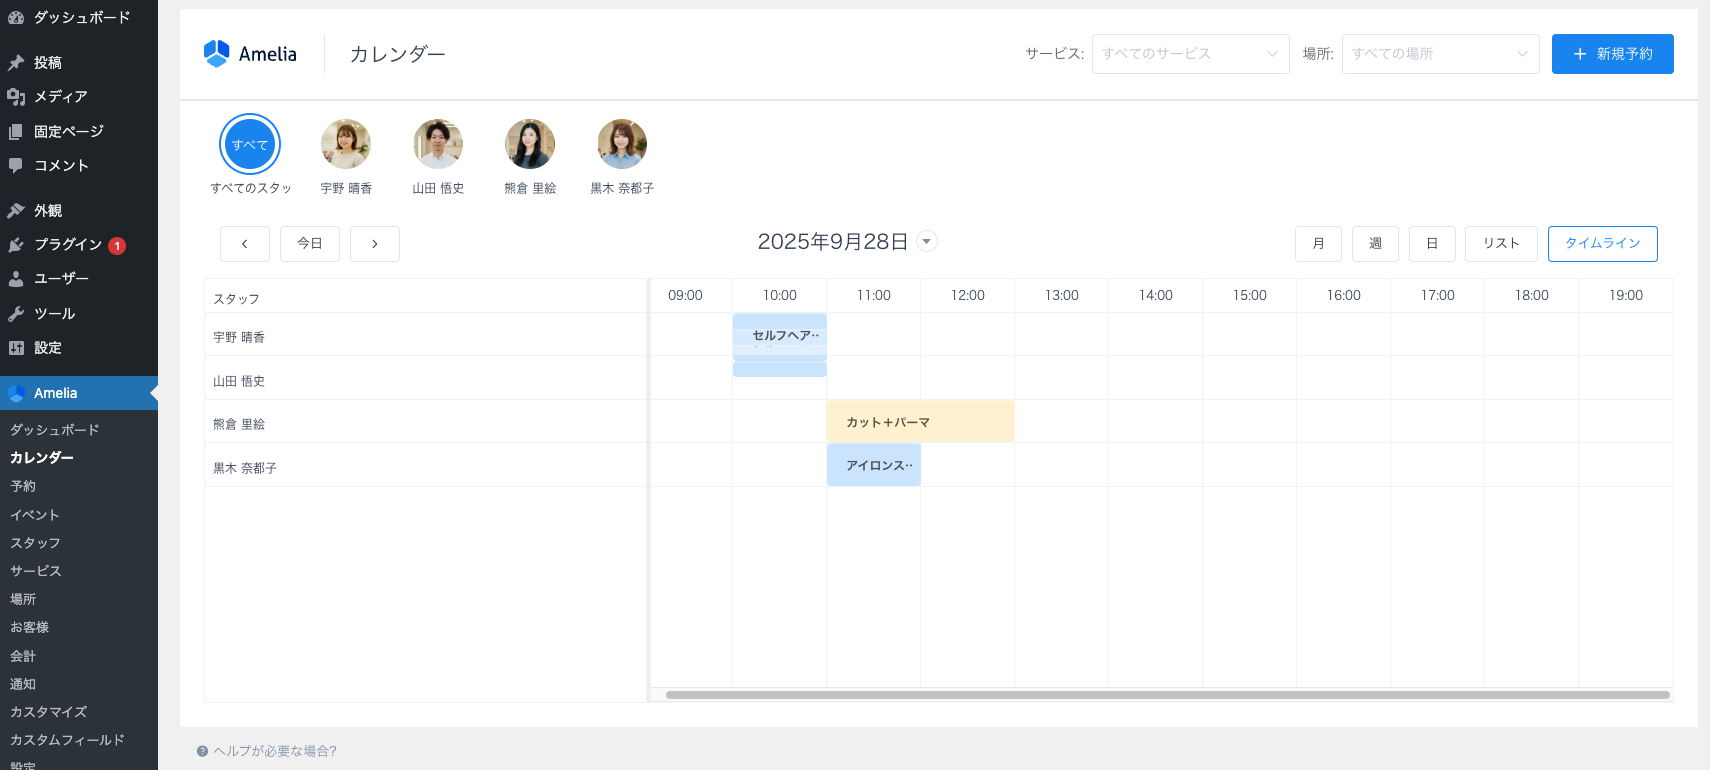Click the Amelia logo icon in header

pos(216,54)
